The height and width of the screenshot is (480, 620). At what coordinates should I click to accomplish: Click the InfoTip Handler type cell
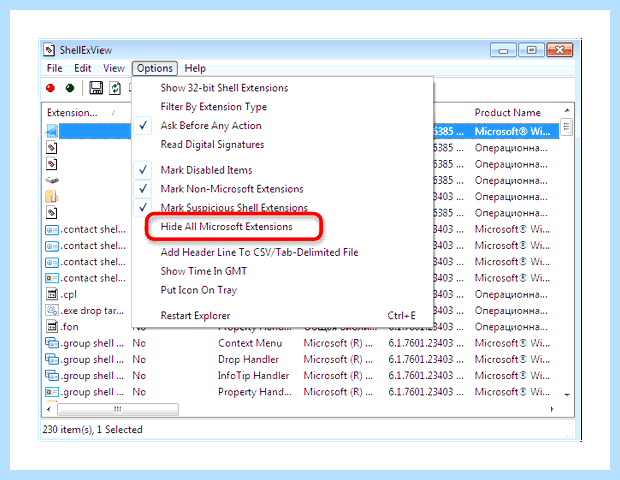pyautogui.click(x=253, y=375)
